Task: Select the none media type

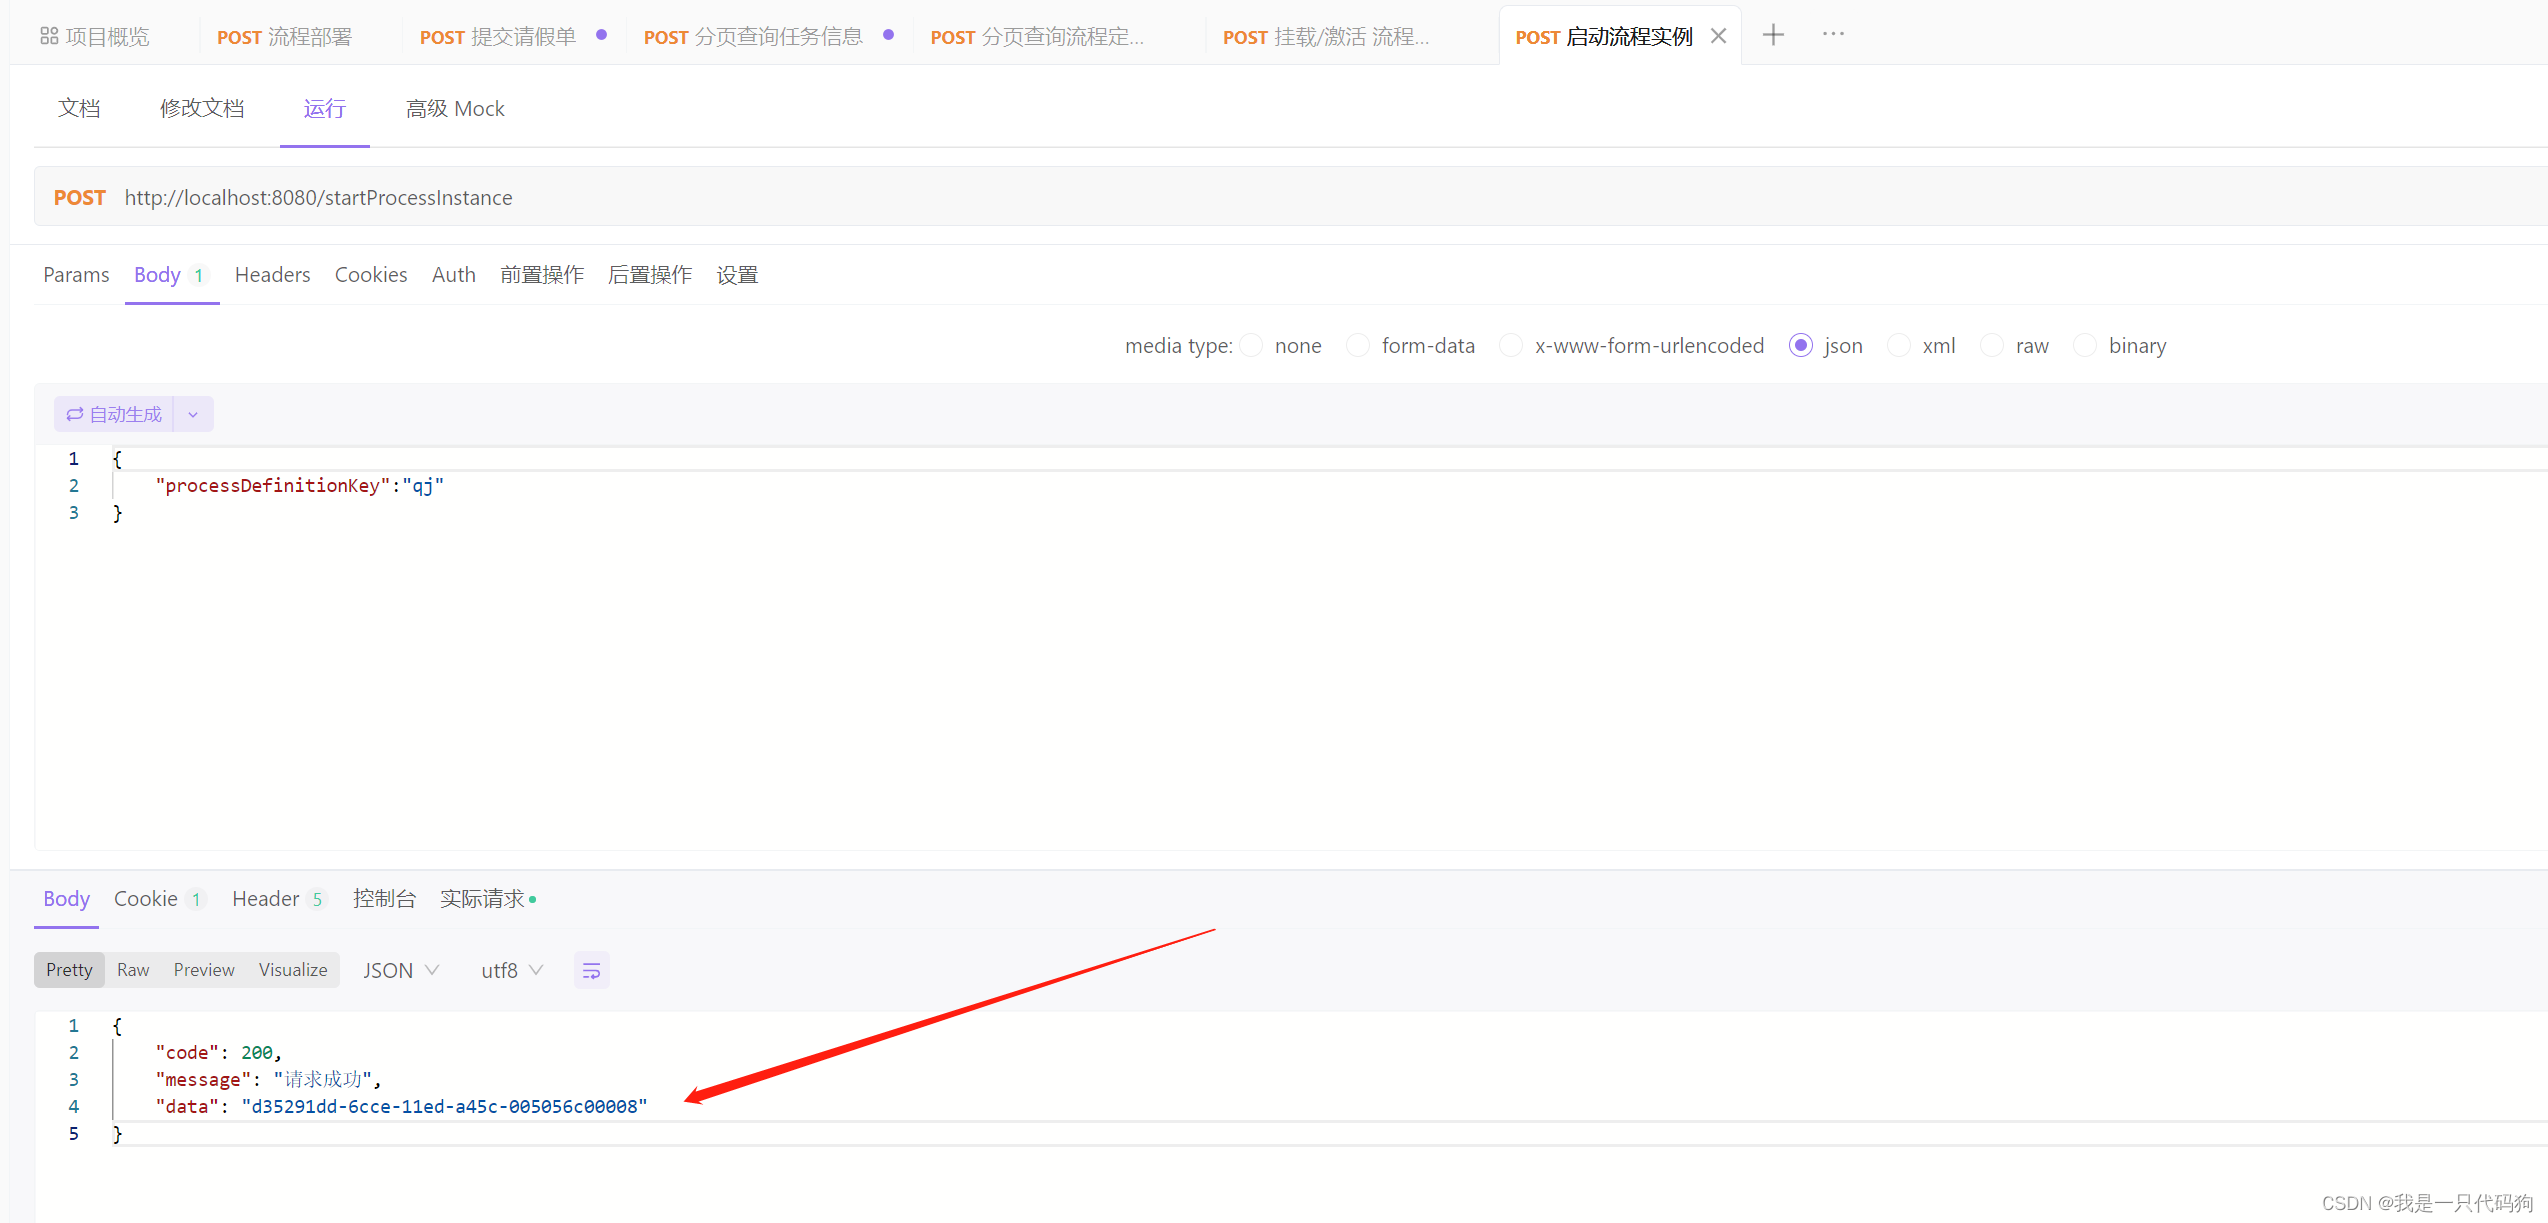Action: click(1251, 345)
